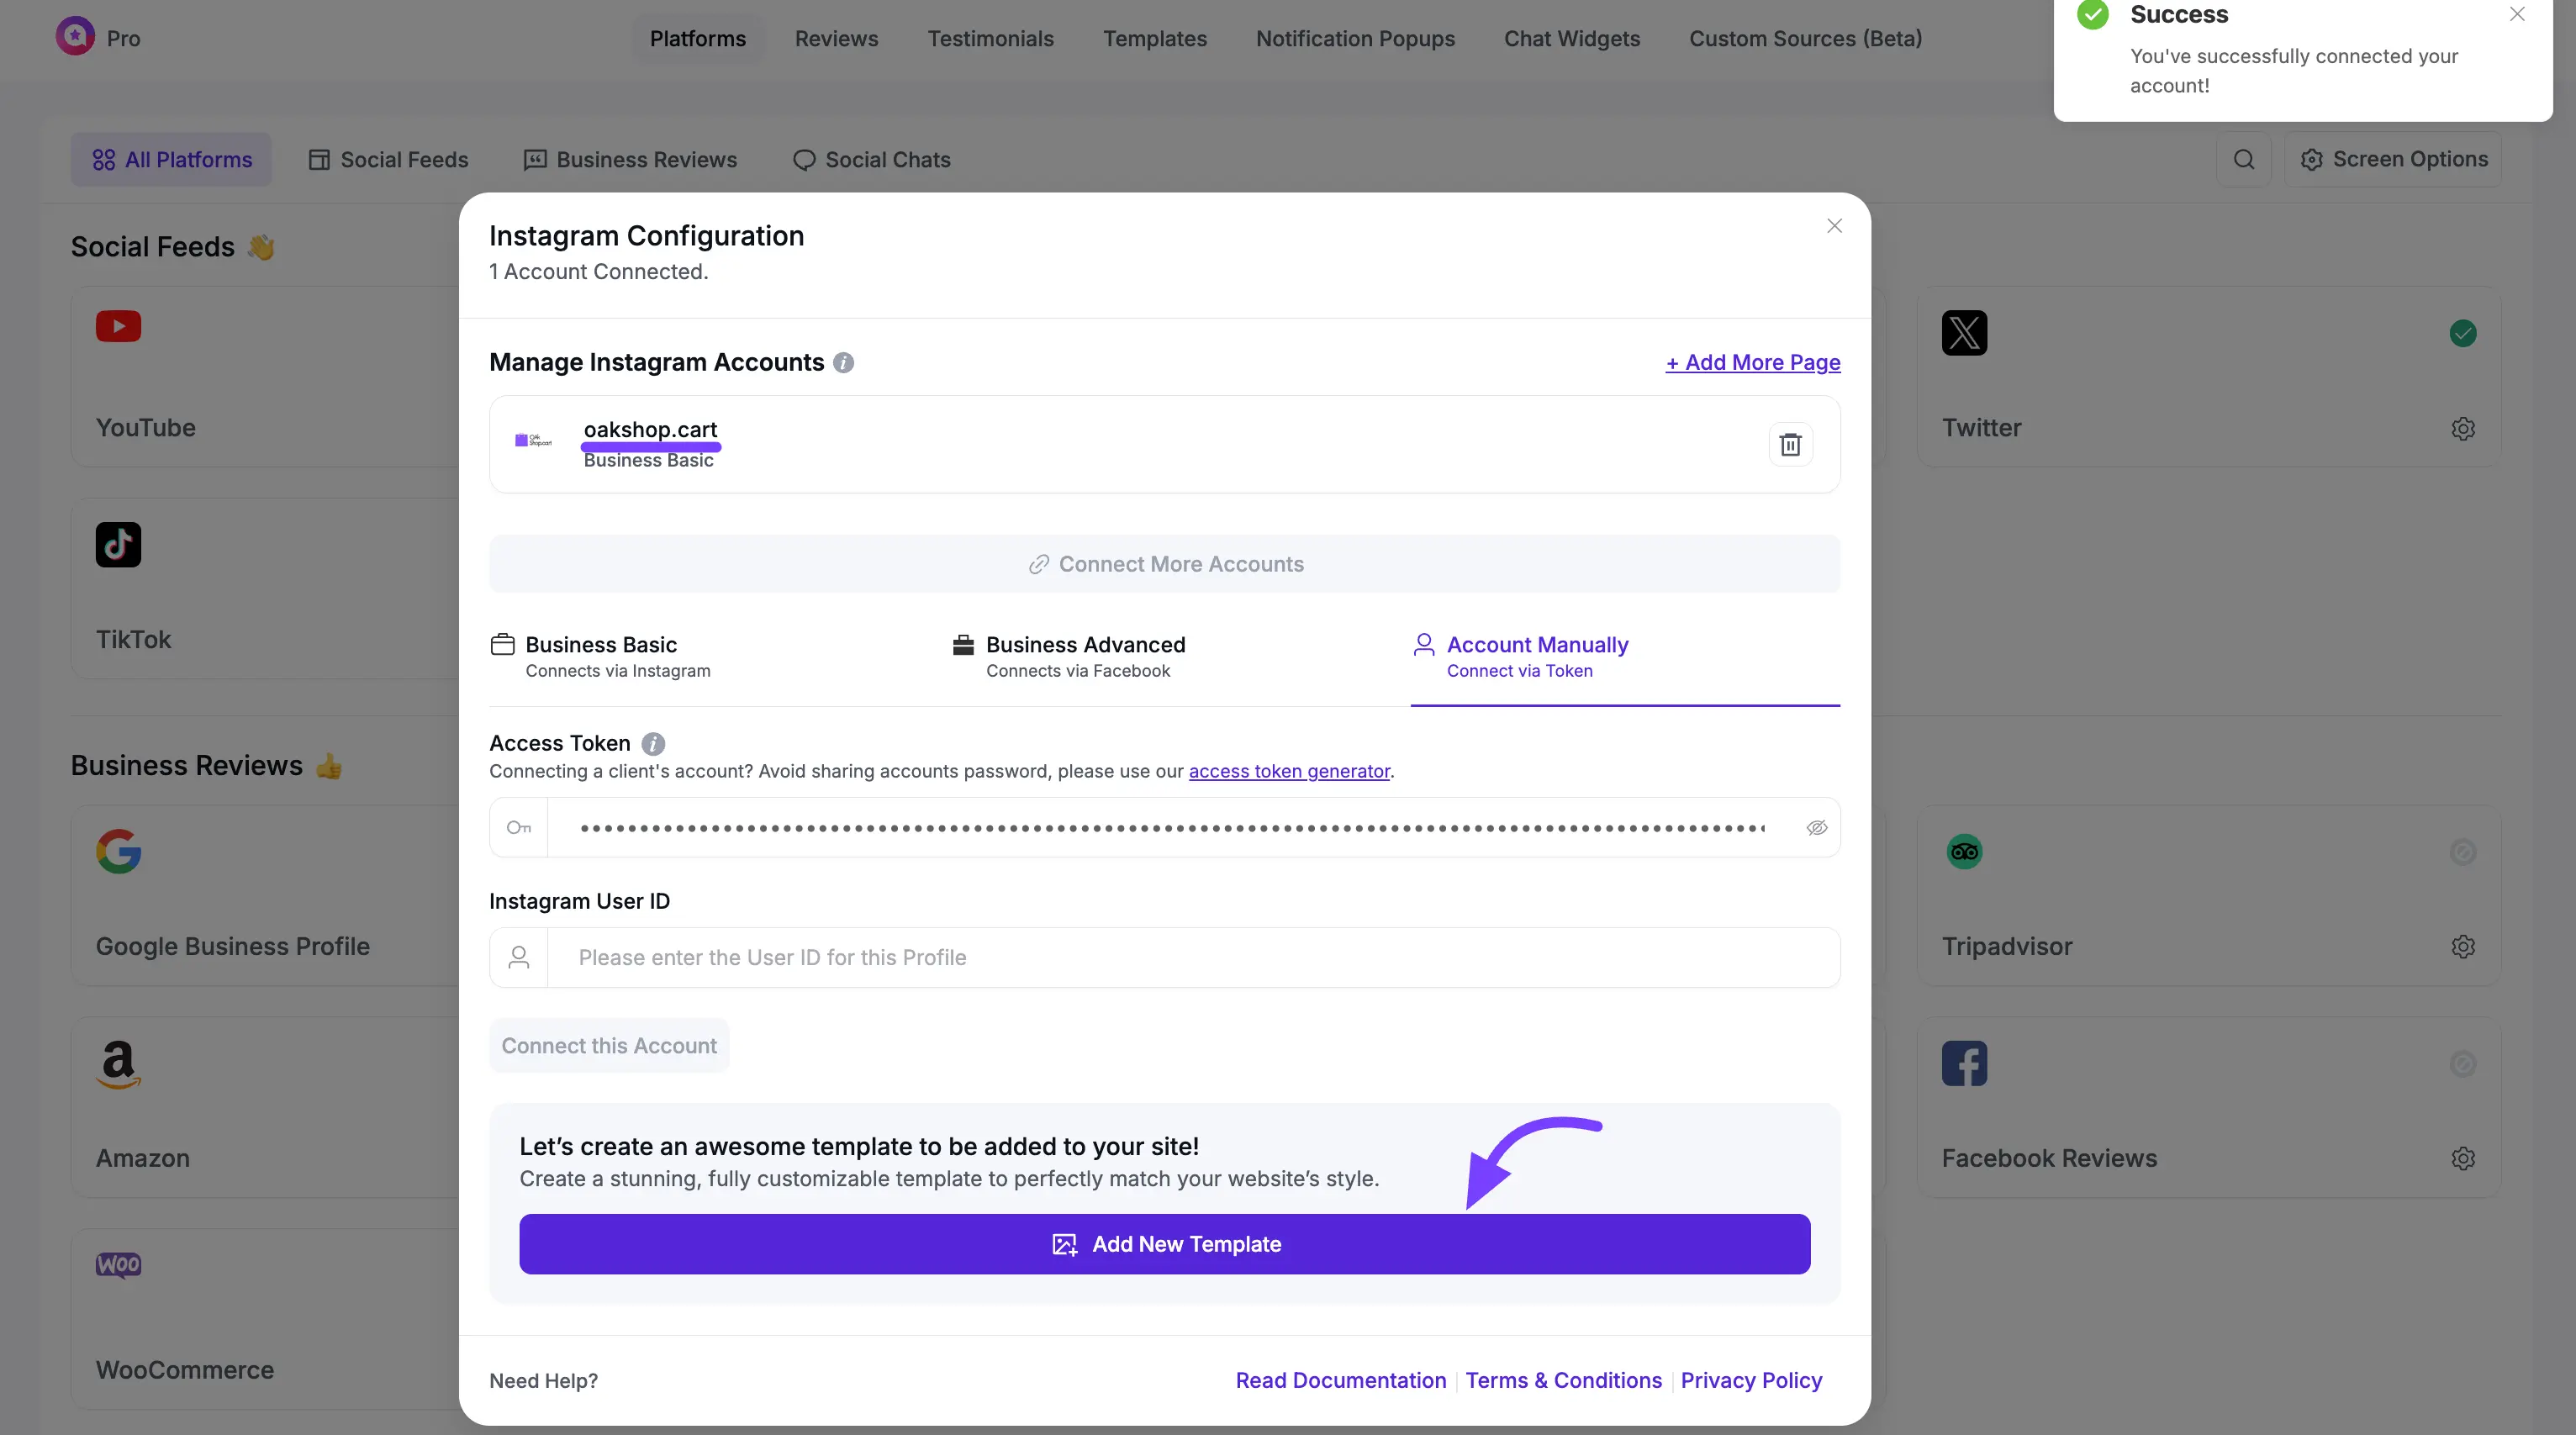Expand Screen Options panel

[2394, 159]
